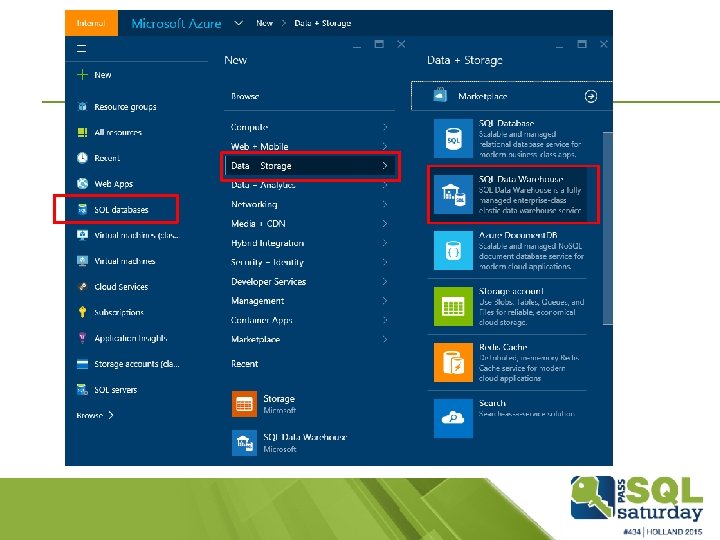720x540 pixels.
Task: Click the Marketplace arrow circle icon
Action: [x=591, y=96]
